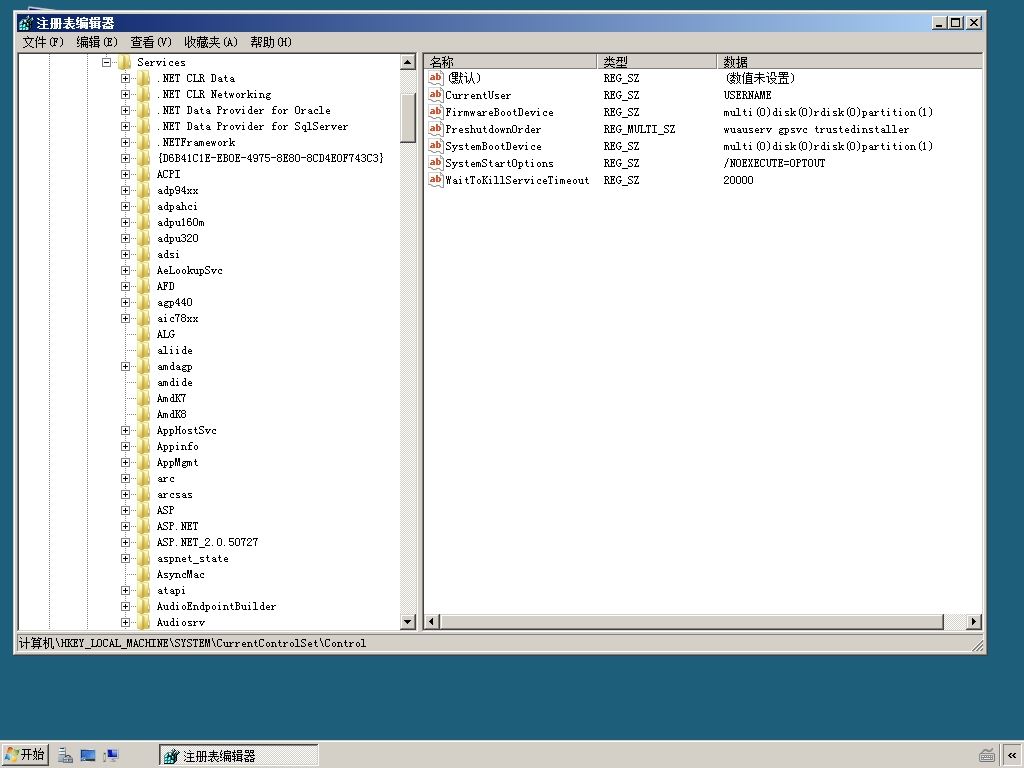The width and height of the screenshot is (1024, 768).
Task: Click the string icon for the default value
Action: (x=436, y=78)
